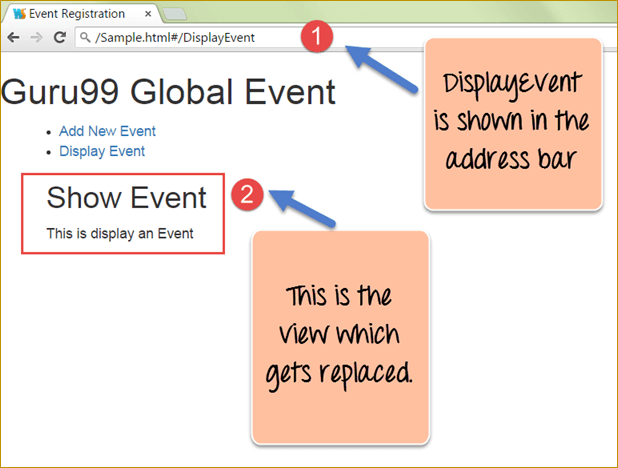
Task: Click the Show Event heading
Action: pos(126,197)
